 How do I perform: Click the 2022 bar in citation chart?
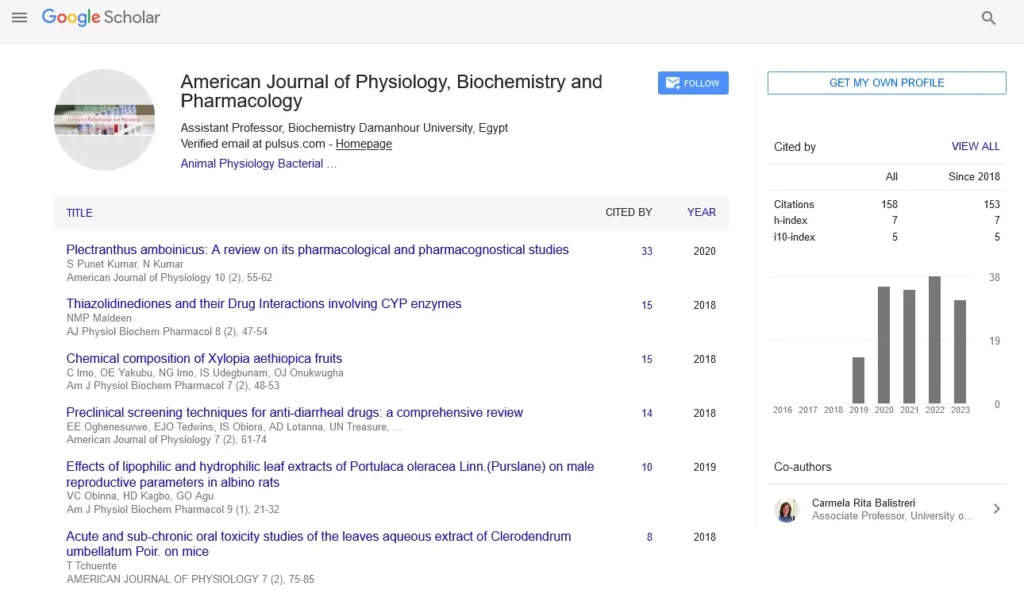(934, 339)
